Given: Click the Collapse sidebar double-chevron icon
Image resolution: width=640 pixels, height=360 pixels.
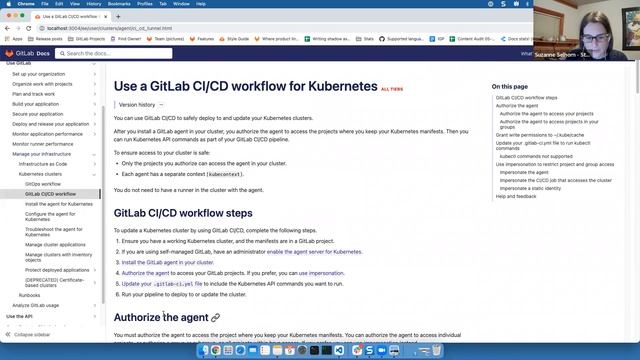Looking at the screenshot, I should tap(8, 334).
